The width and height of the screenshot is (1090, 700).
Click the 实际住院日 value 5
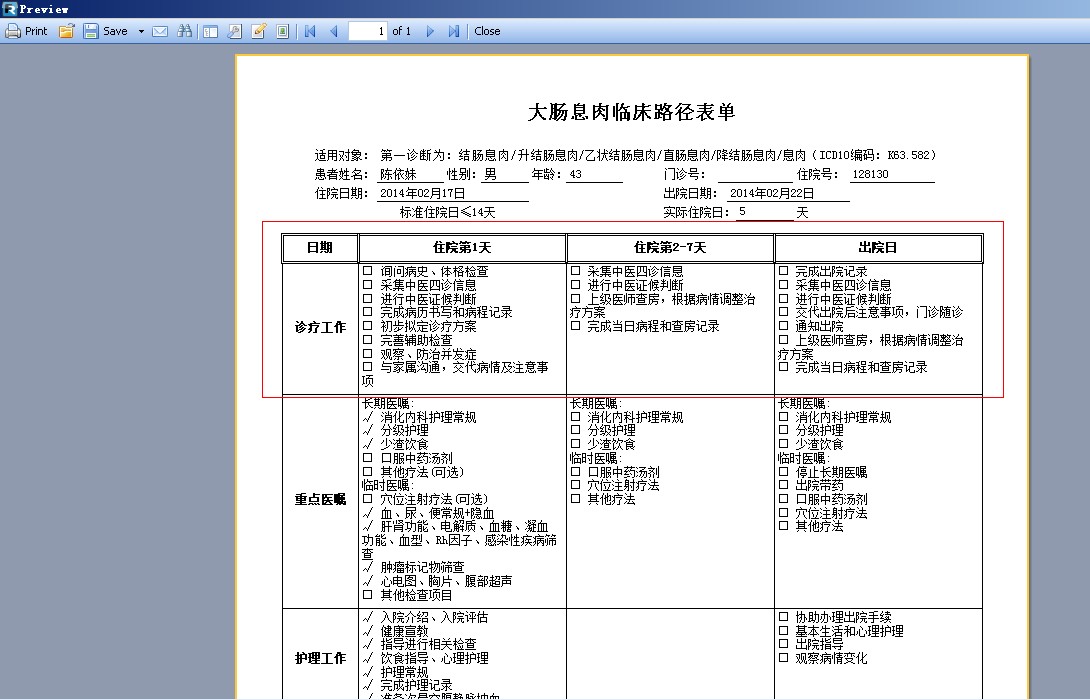[742, 211]
